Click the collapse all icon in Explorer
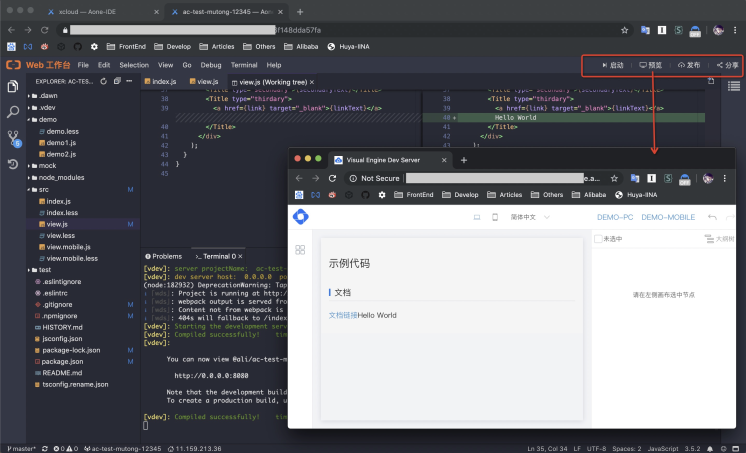This screenshot has width=746, height=453. [x=117, y=81]
